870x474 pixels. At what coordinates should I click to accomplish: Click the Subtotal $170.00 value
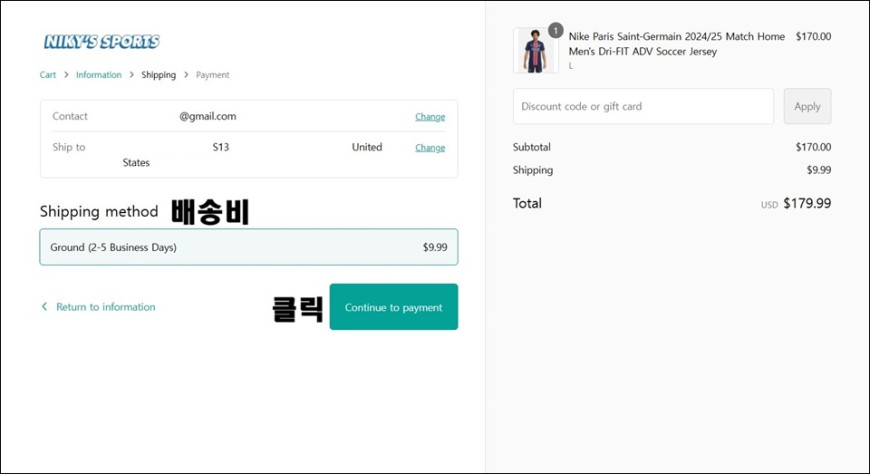813,147
